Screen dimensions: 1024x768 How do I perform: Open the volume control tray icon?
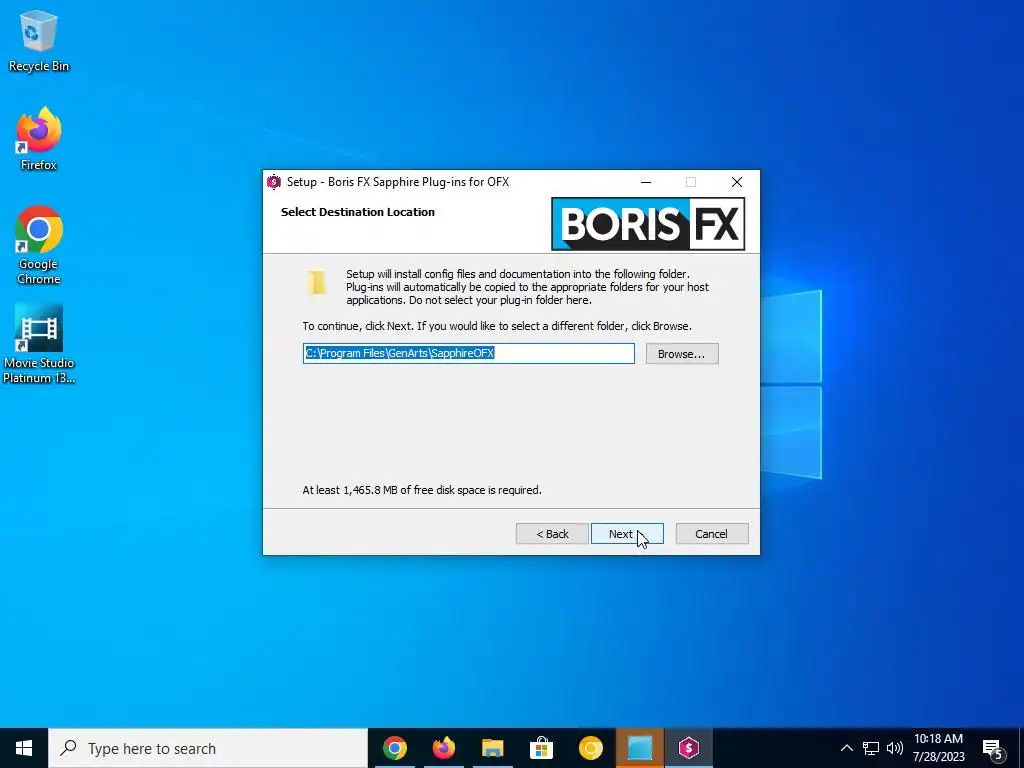point(895,748)
